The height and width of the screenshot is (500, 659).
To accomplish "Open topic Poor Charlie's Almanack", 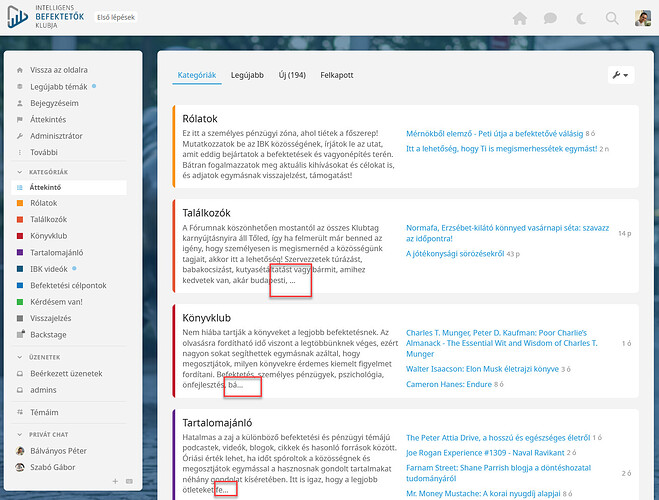I will tap(501, 343).
